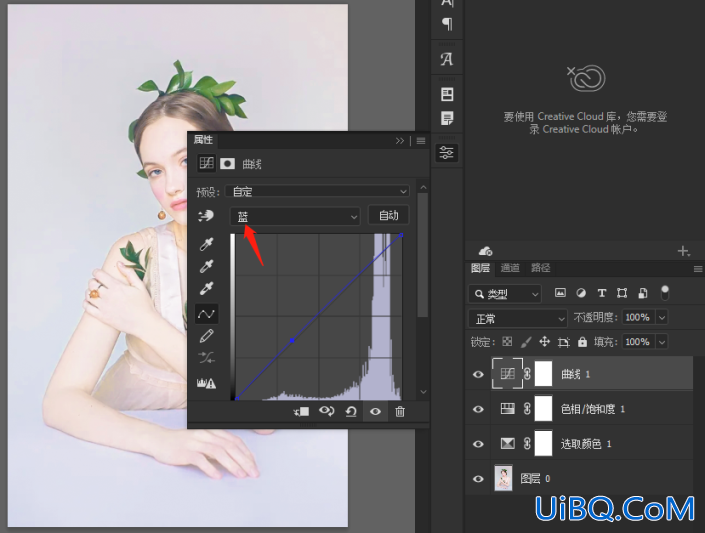Filter layers by smart objects
The image size is (705, 533).
643,293
